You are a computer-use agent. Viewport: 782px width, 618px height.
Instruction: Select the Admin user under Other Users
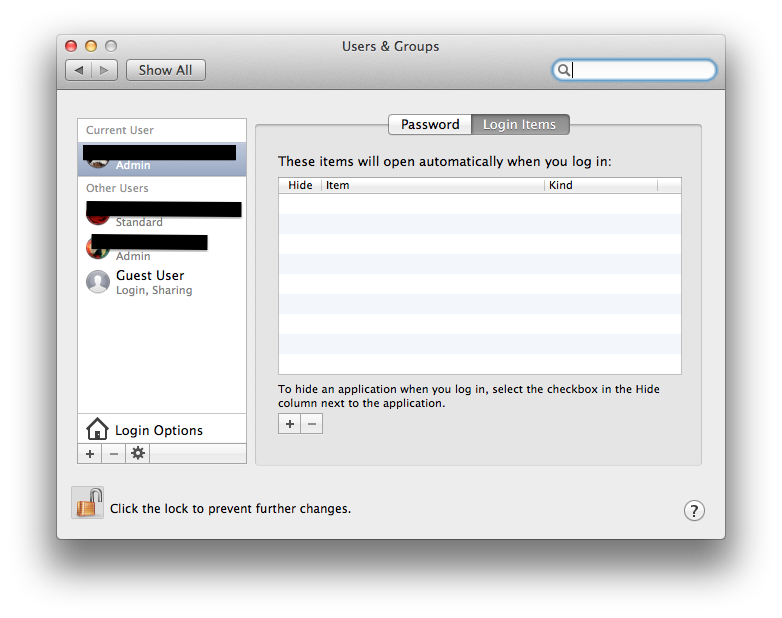161,249
